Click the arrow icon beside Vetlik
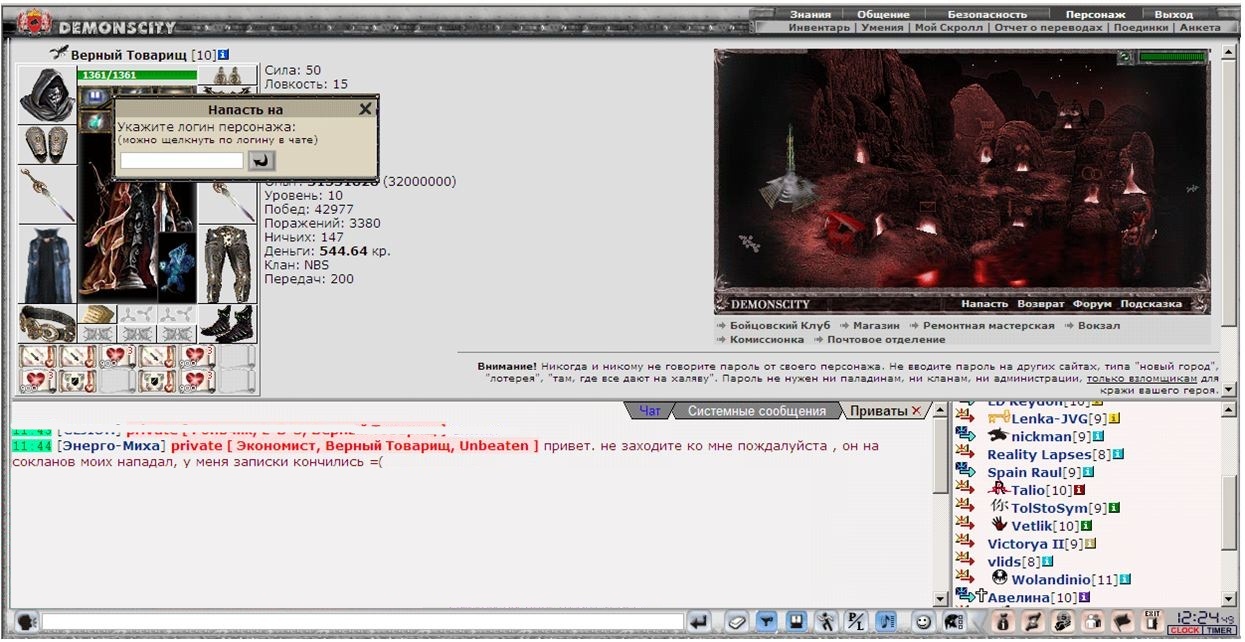 click(966, 525)
